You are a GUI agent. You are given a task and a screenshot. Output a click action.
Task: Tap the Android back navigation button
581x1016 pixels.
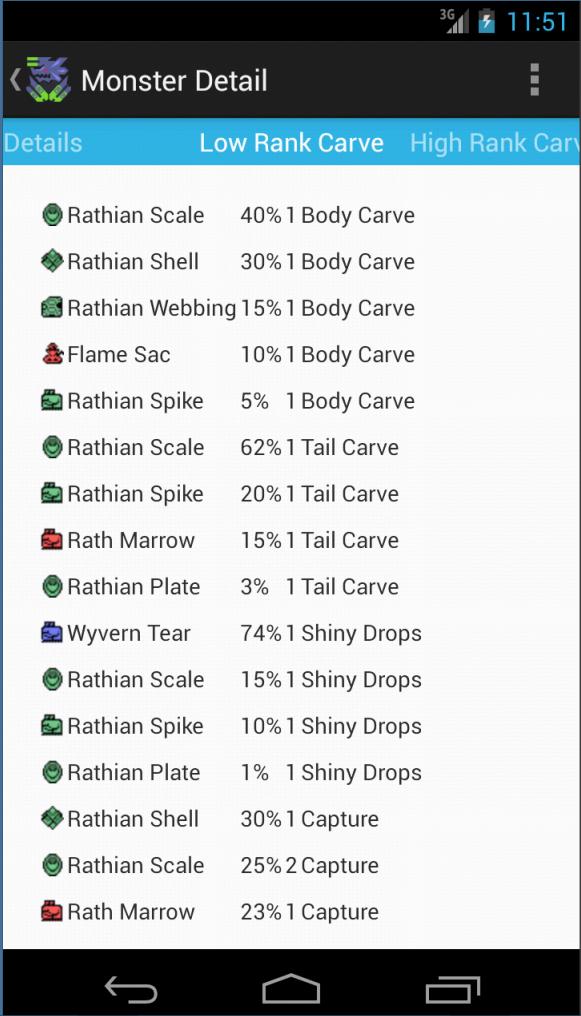131,989
